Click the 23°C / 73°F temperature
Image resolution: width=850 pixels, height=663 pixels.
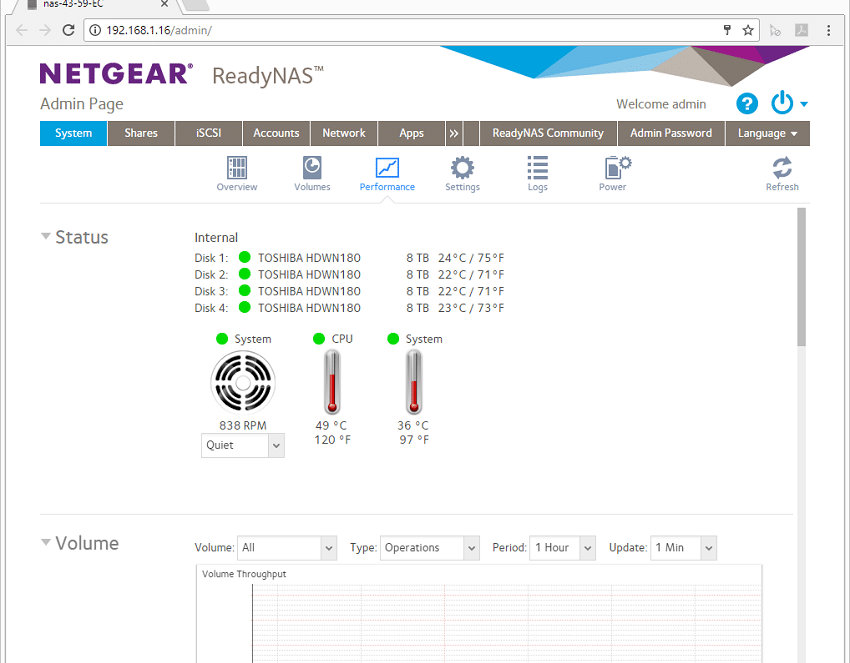[471, 308]
